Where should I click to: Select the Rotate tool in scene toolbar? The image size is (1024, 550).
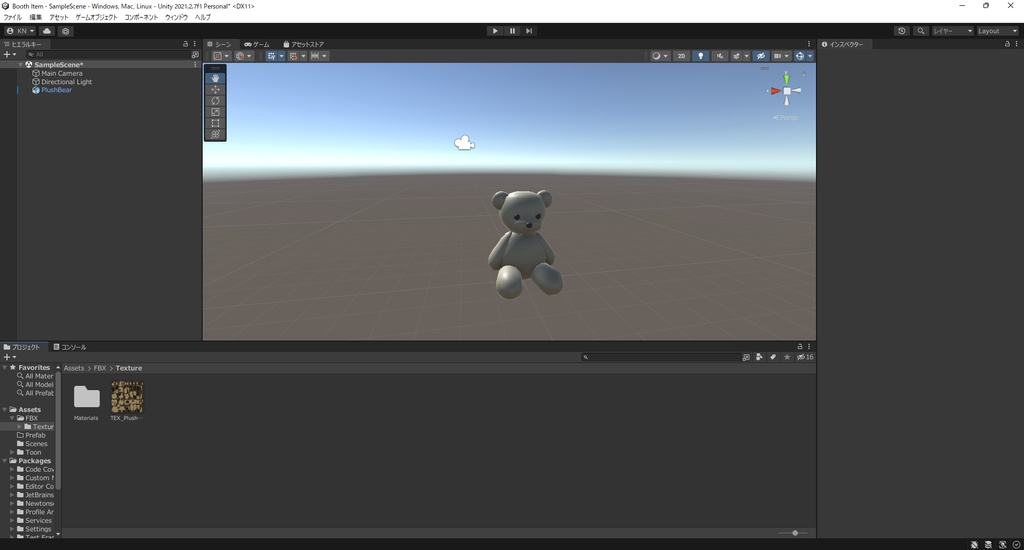pos(215,101)
